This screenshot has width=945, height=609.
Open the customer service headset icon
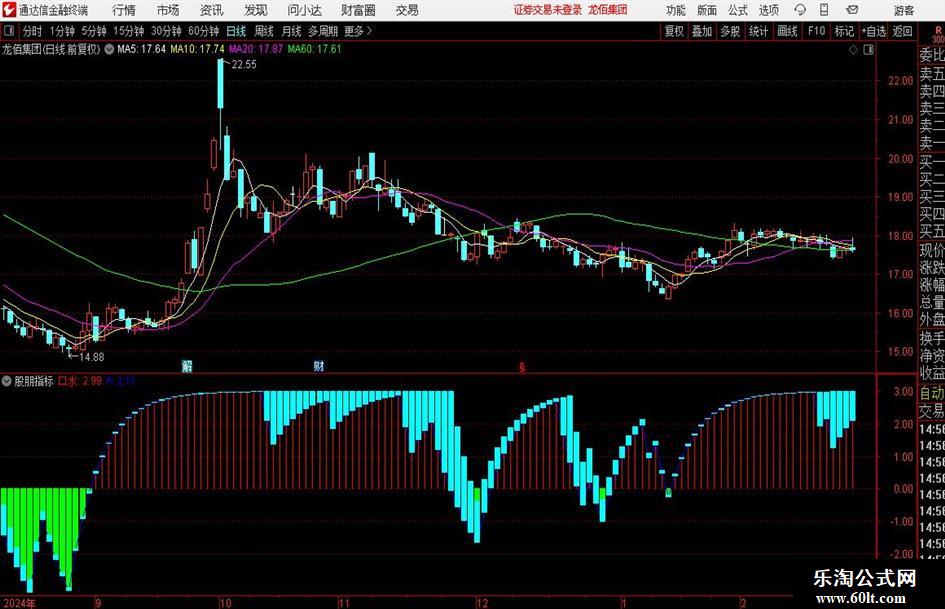[800, 10]
